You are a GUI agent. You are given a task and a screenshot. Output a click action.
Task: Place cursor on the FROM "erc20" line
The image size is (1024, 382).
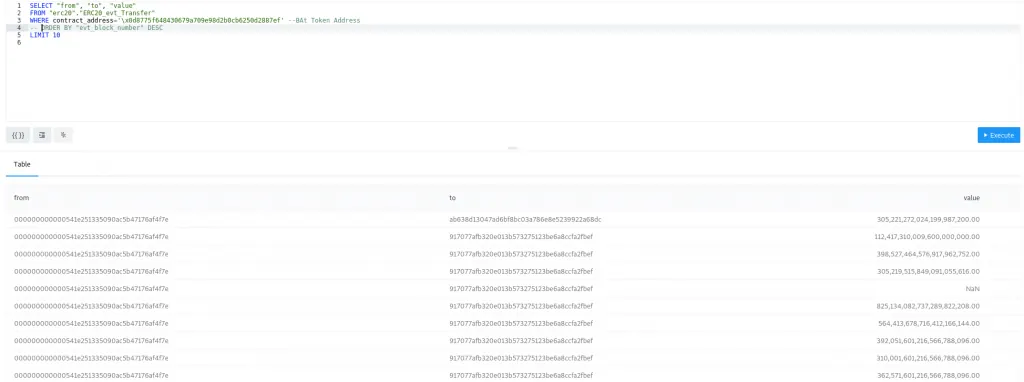click(x=92, y=13)
